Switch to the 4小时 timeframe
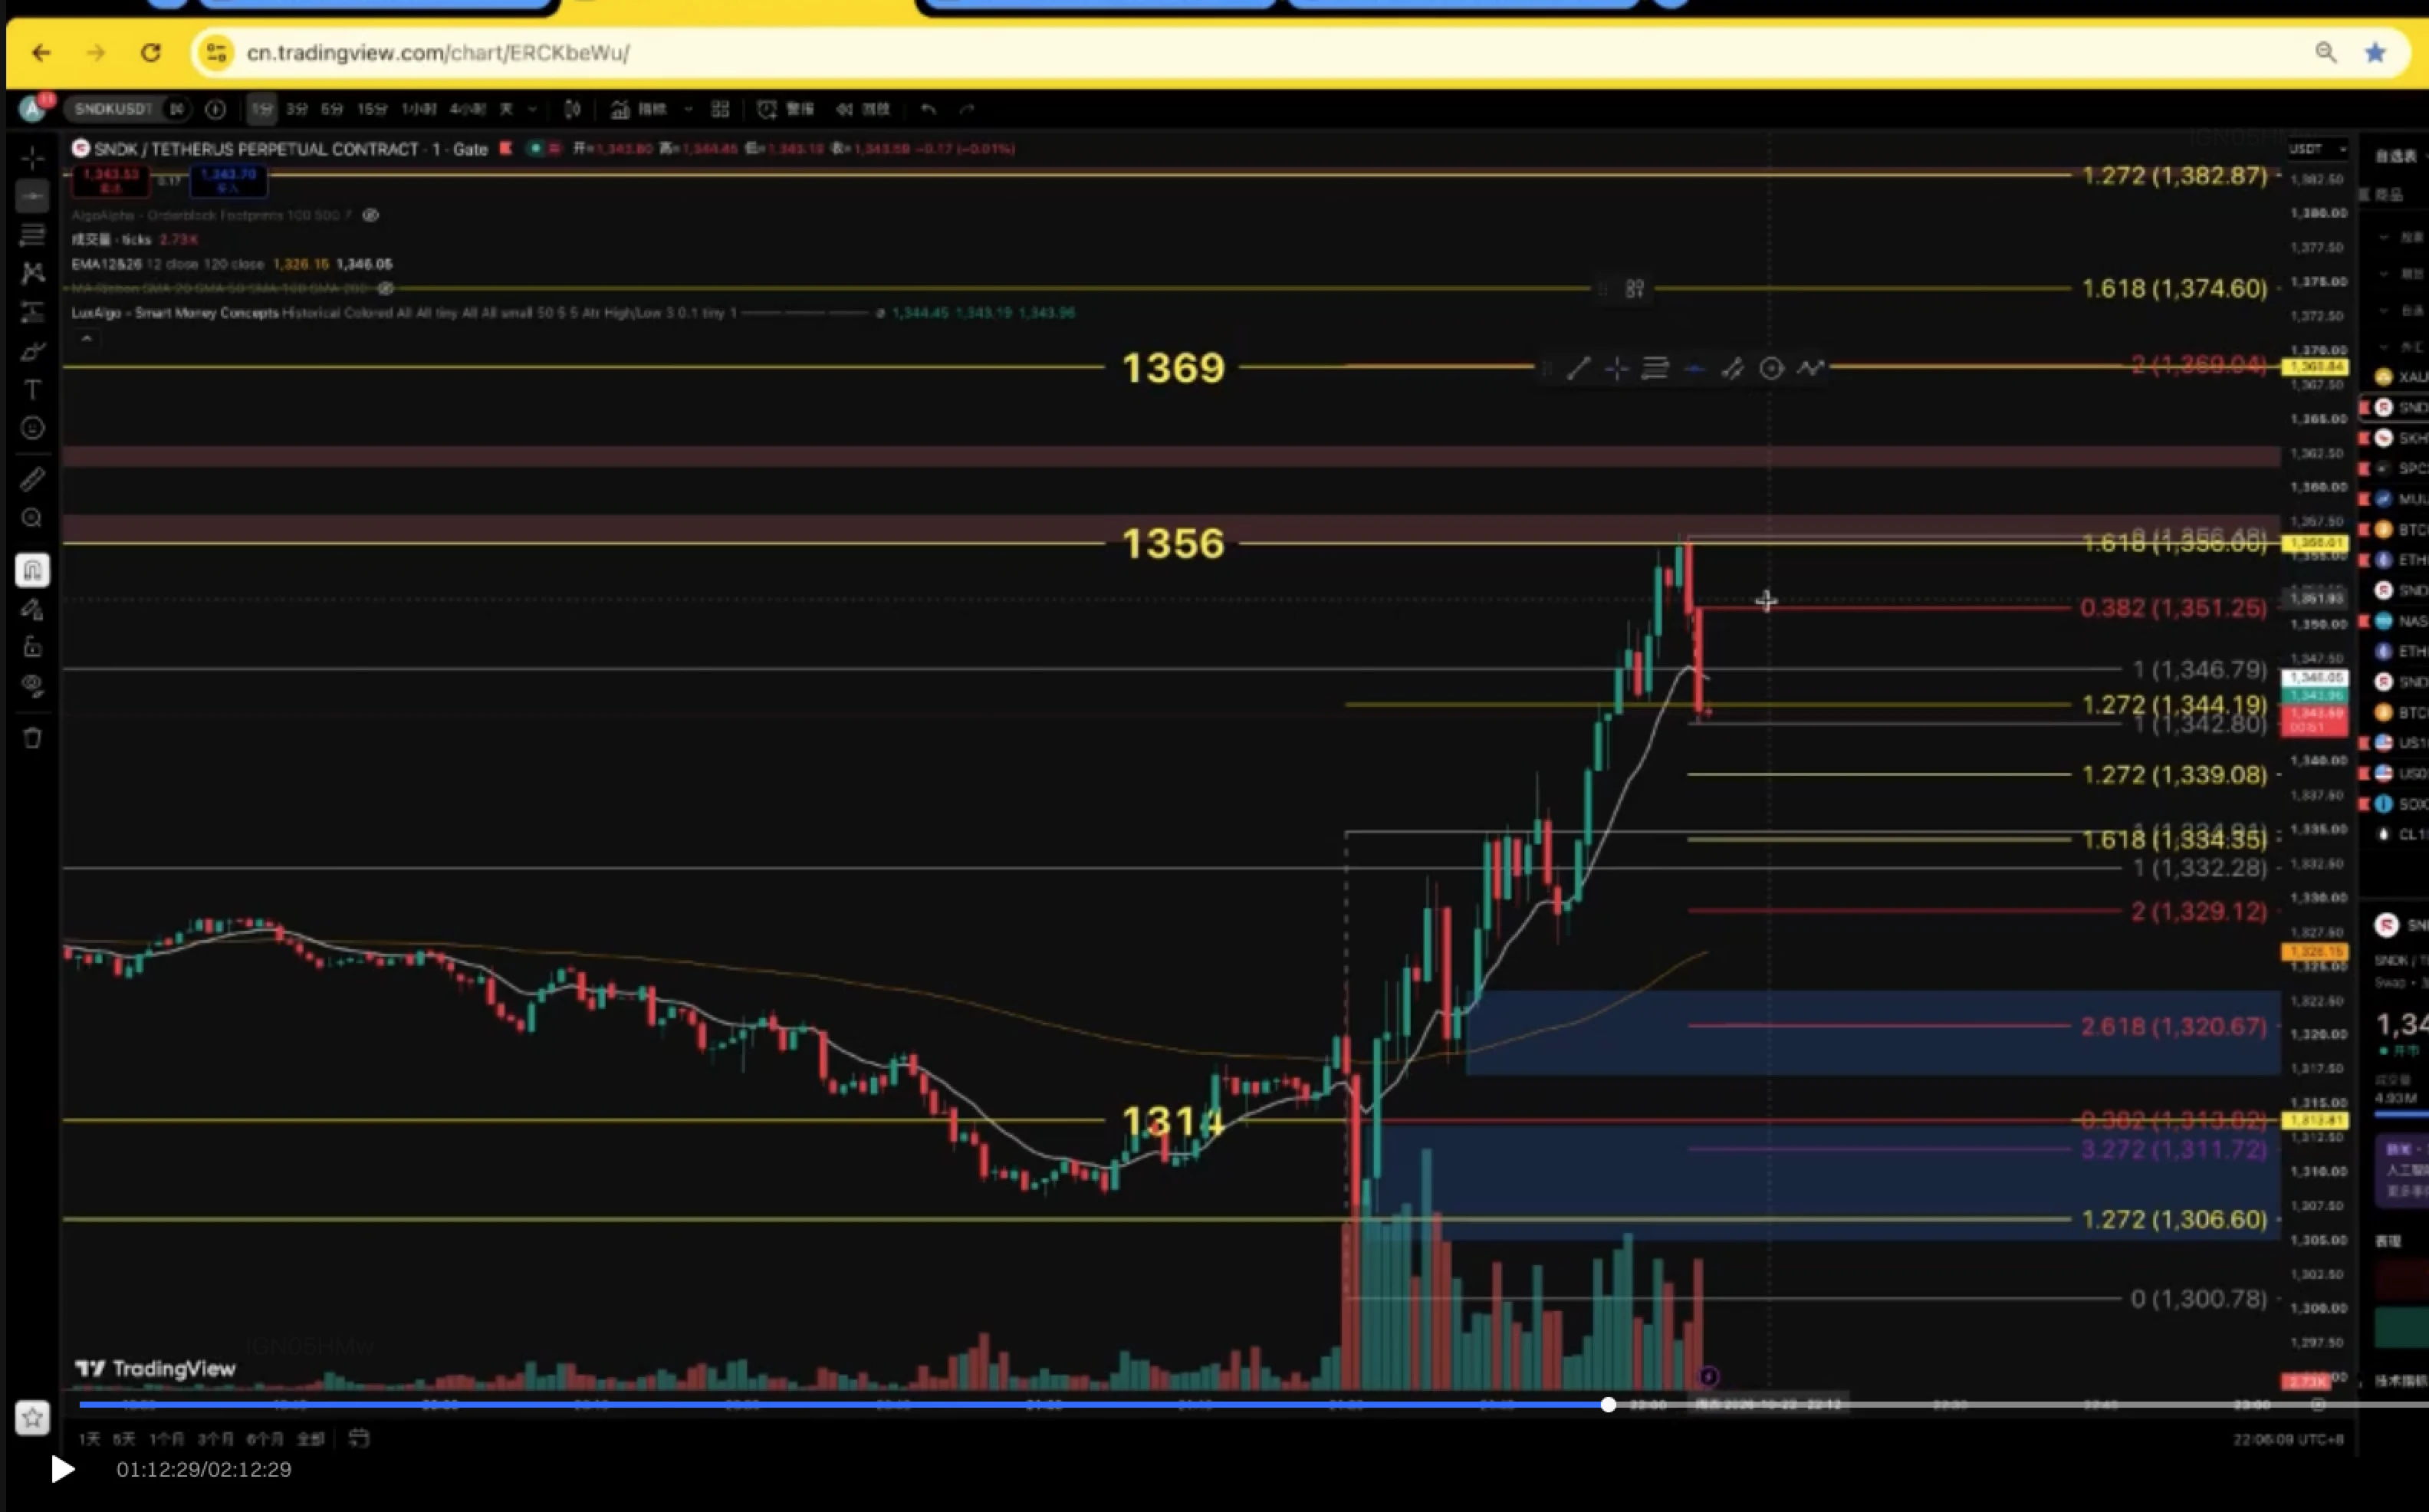This screenshot has height=1512, width=2429. 467,109
